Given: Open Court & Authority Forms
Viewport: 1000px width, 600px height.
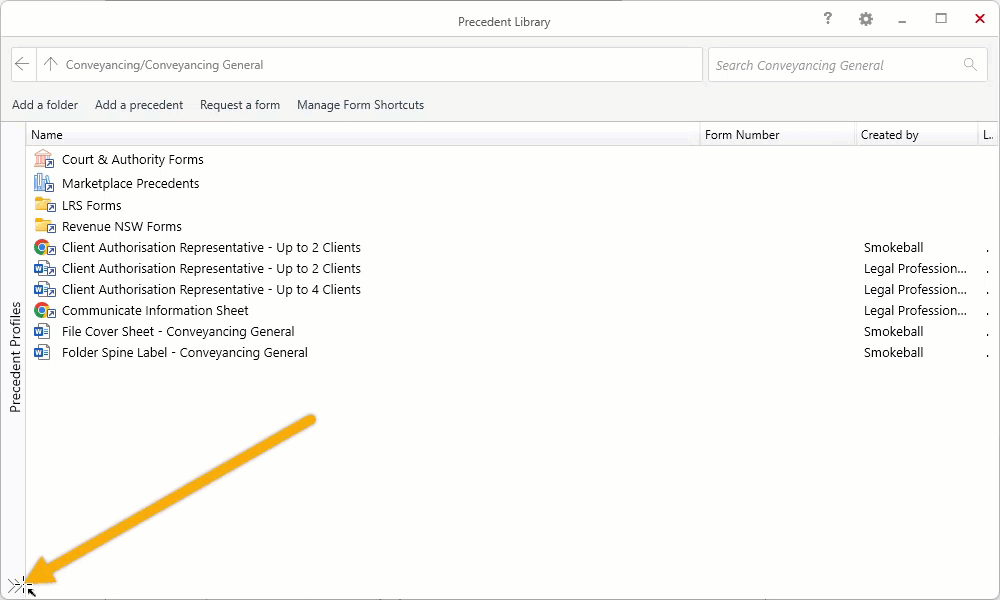Looking at the screenshot, I should pos(133,159).
